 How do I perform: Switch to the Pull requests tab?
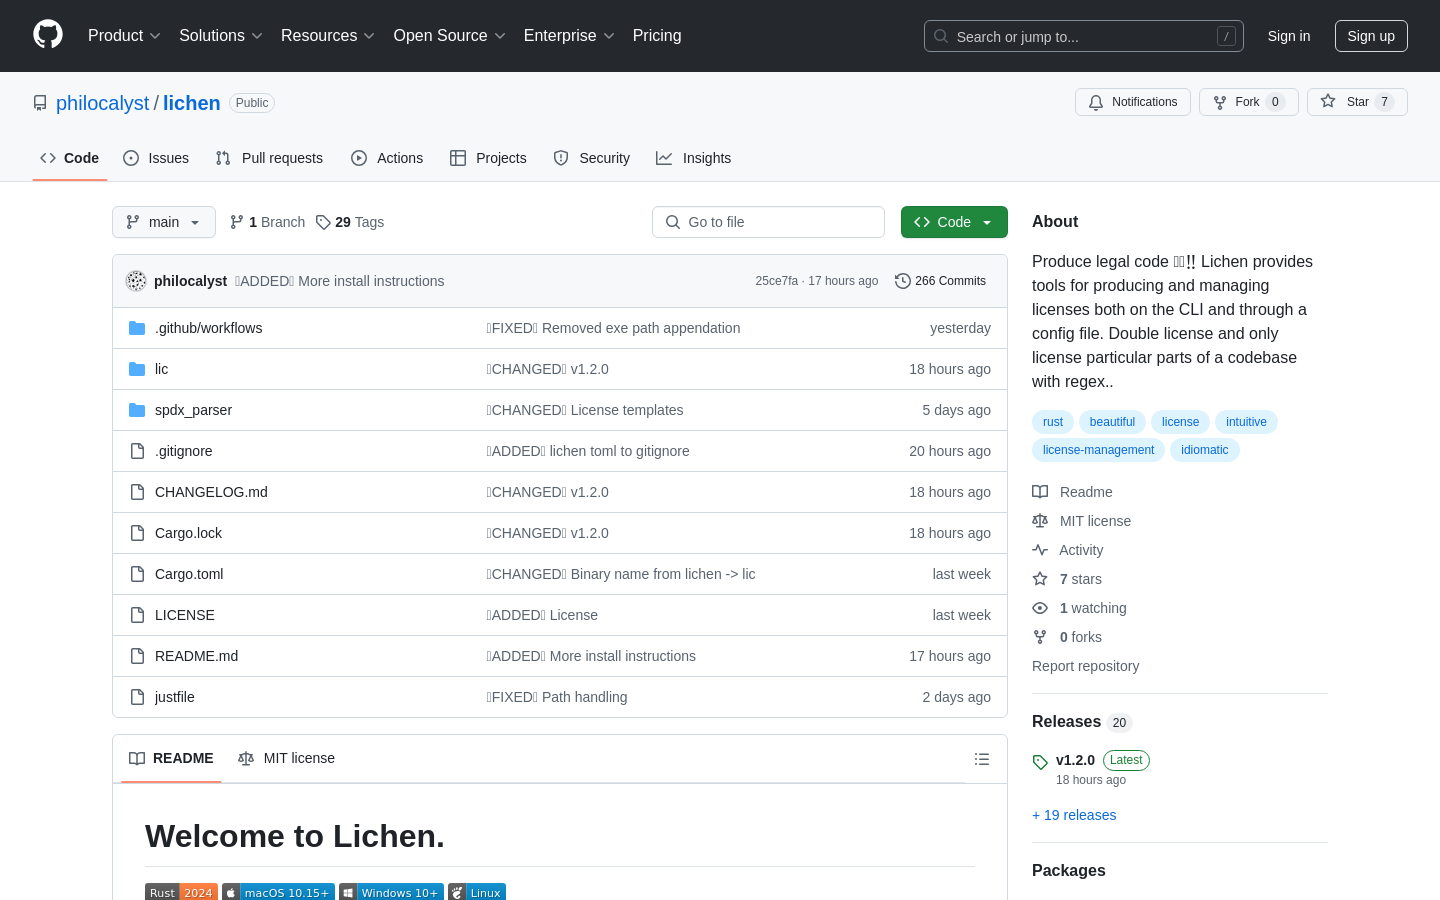[269, 158]
